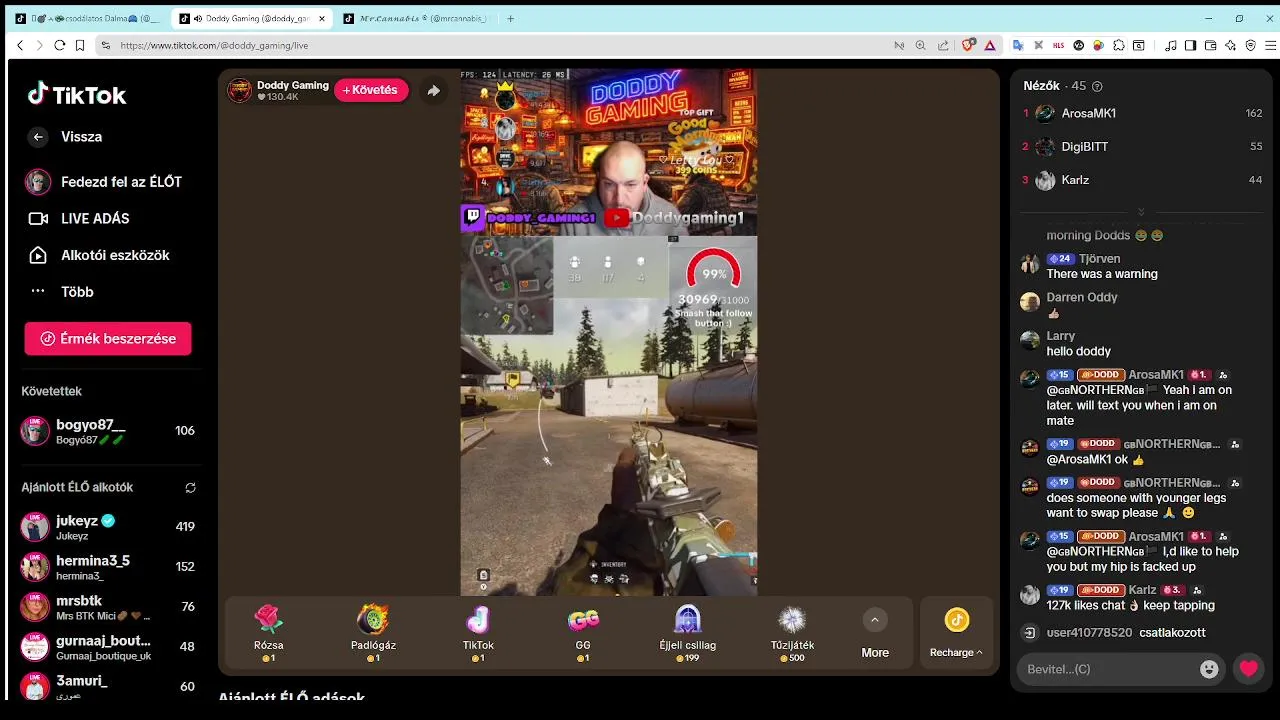This screenshot has width=1280, height=720.
Task: Zoom page with magnifier icon
Action: [920, 45]
